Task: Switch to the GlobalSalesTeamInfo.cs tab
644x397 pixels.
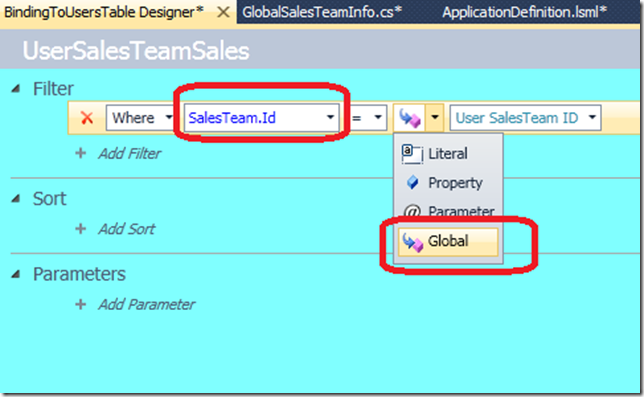Action: coord(322,12)
